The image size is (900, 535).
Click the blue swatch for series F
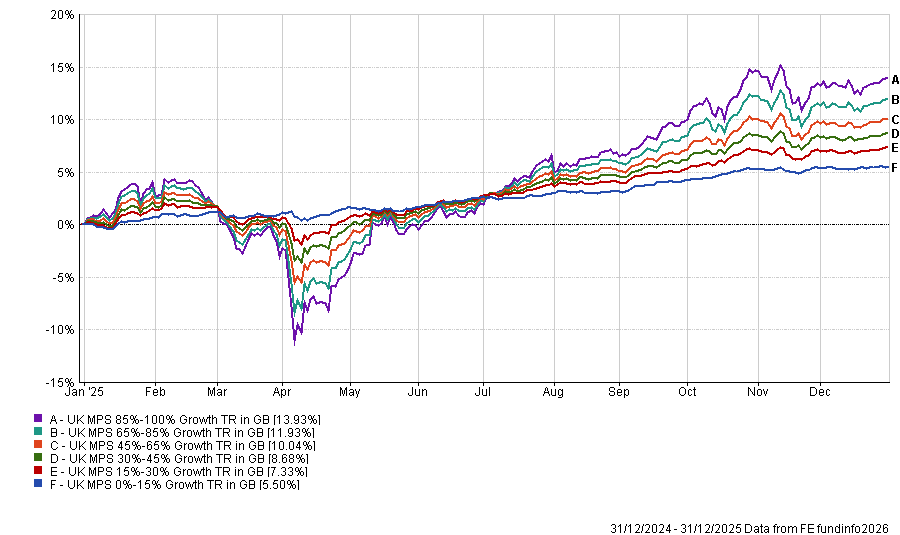point(38,484)
